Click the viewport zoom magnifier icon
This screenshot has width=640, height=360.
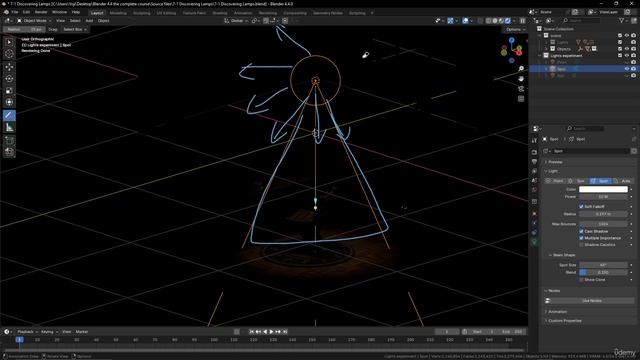tap(521, 69)
